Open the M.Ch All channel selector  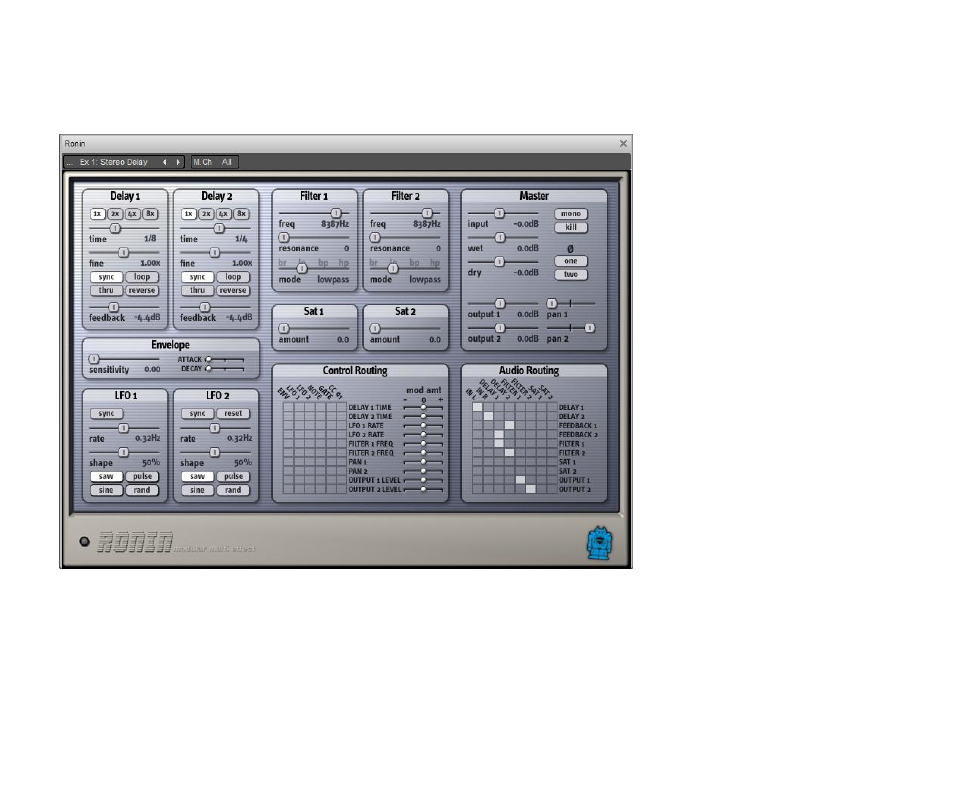(214, 162)
